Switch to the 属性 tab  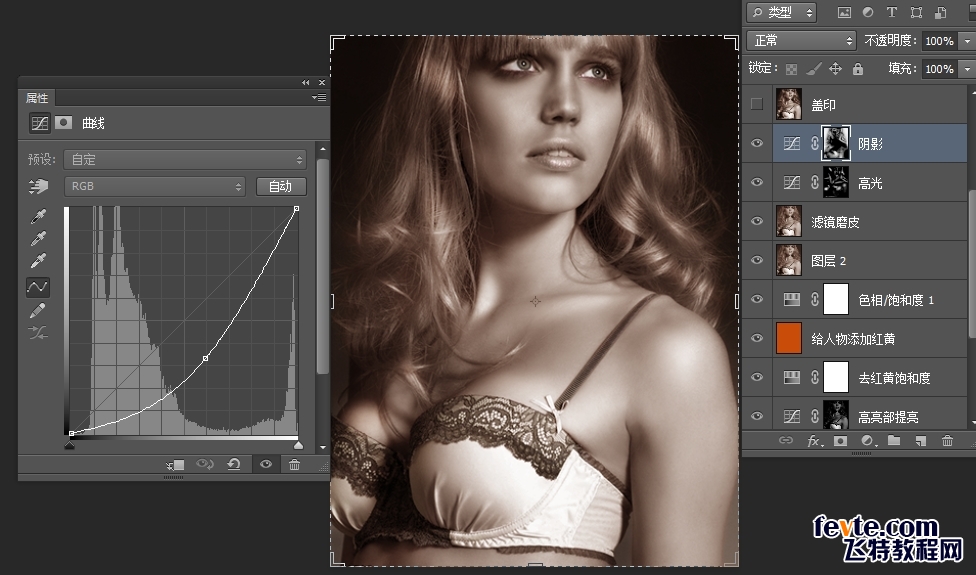tap(37, 98)
